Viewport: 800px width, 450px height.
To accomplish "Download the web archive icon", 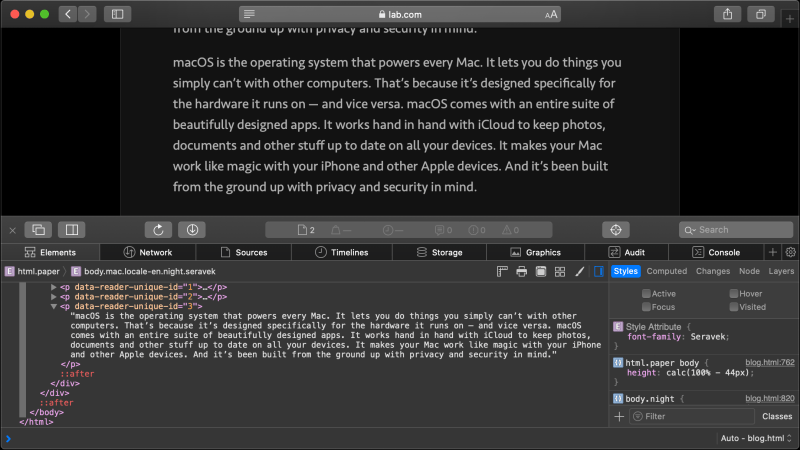I will tap(192, 230).
